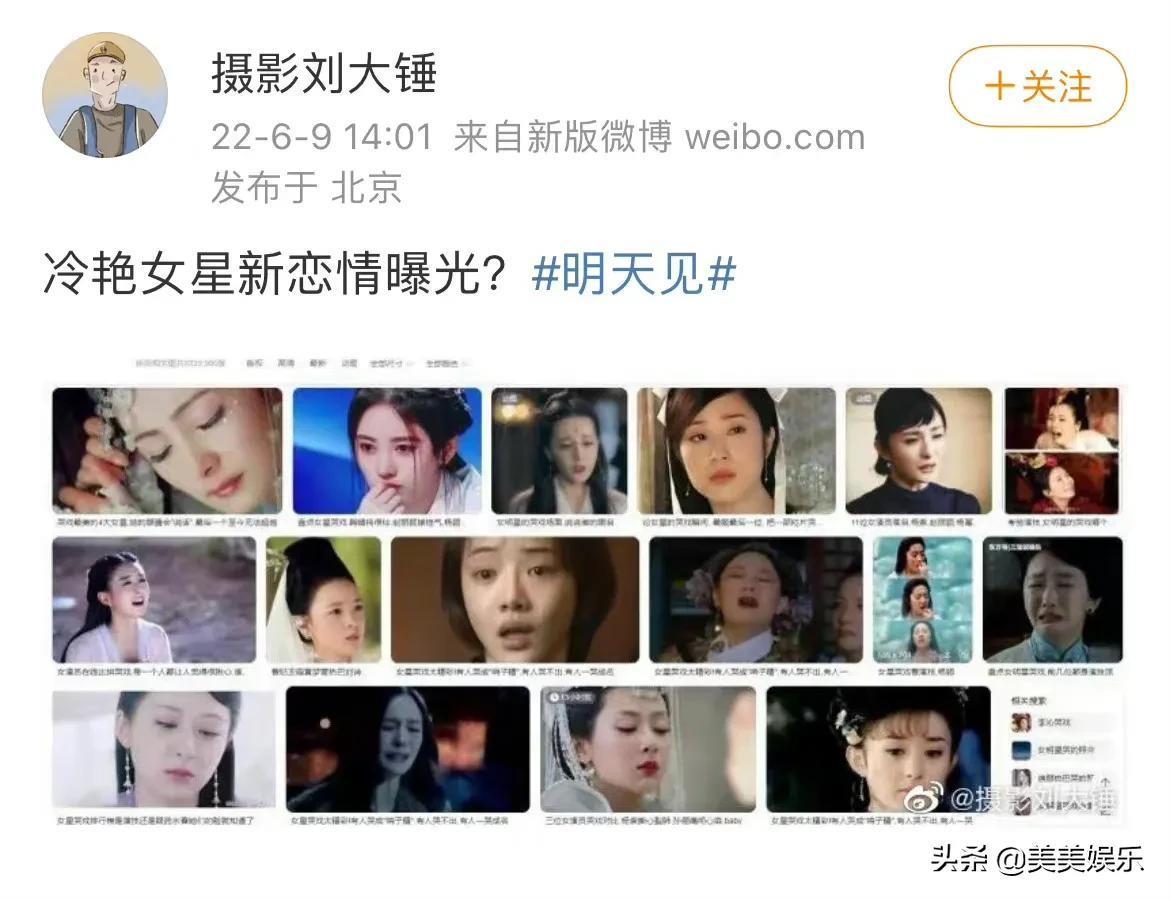Open large center thumbnail of short-haired woman
This screenshot has width=1170, height=899.
coord(515,600)
